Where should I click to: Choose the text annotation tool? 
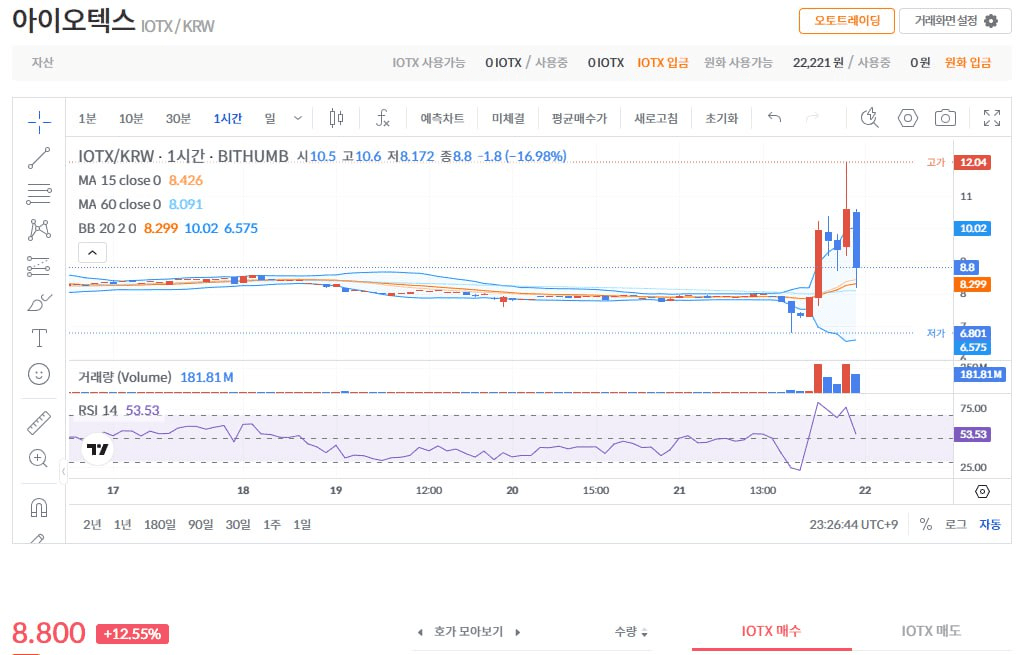tap(39, 338)
